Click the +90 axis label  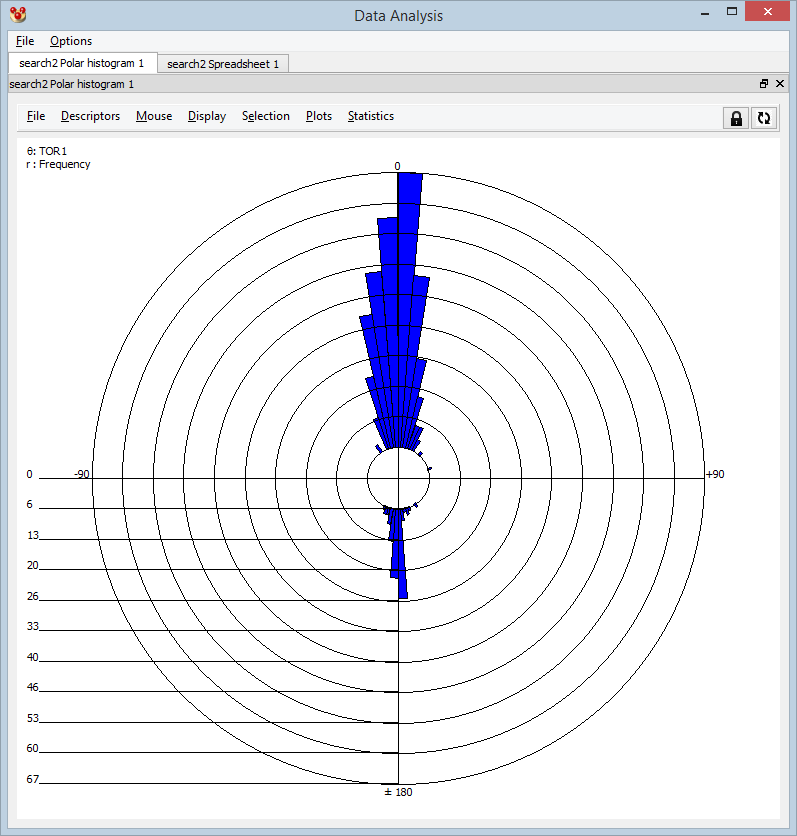tap(715, 474)
